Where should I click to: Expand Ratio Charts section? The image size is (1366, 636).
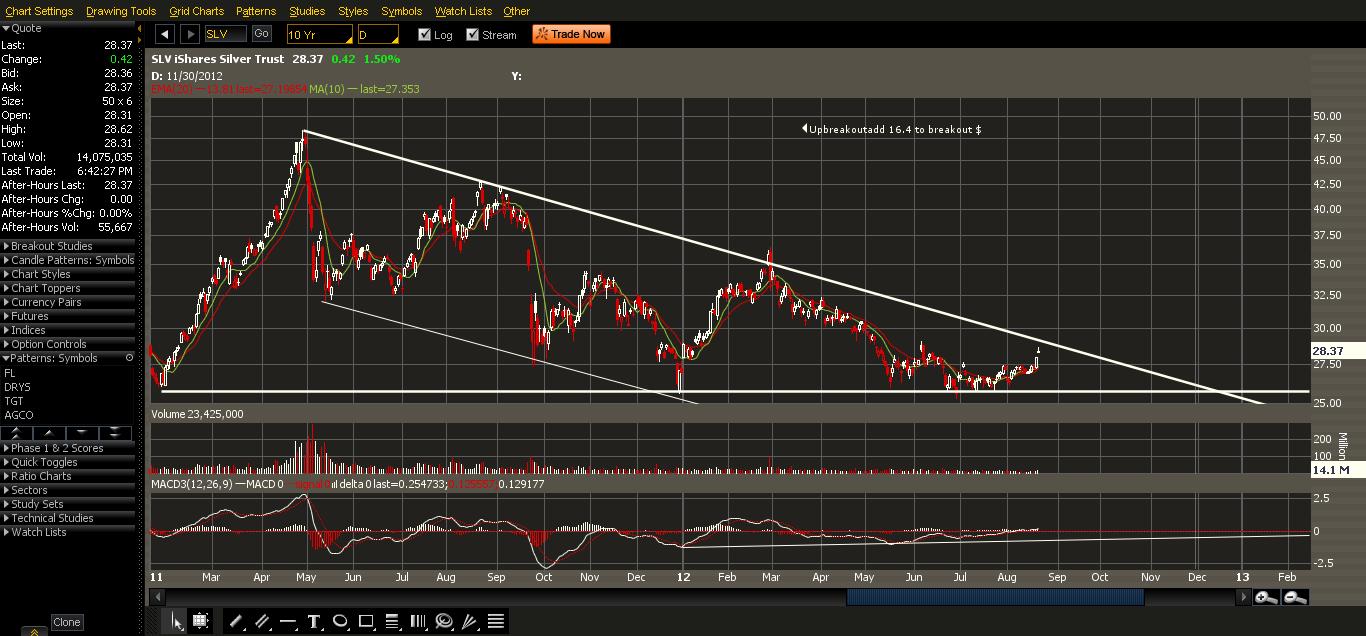pyautogui.click(x=67, y=476)
